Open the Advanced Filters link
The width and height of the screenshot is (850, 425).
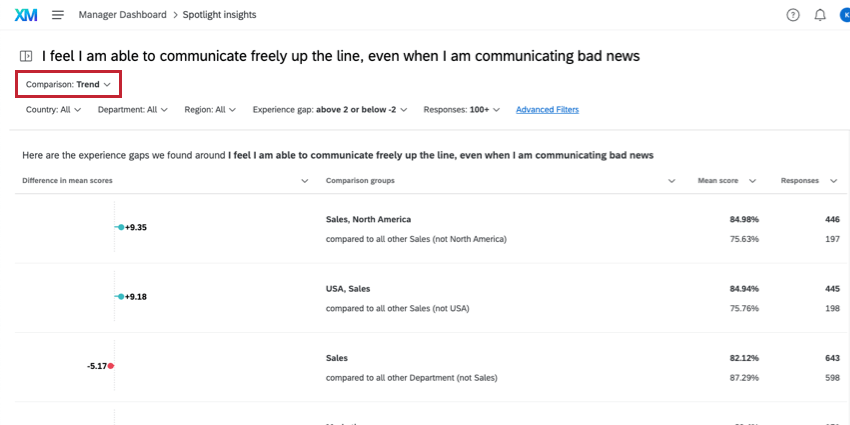(x=547, y=110)
